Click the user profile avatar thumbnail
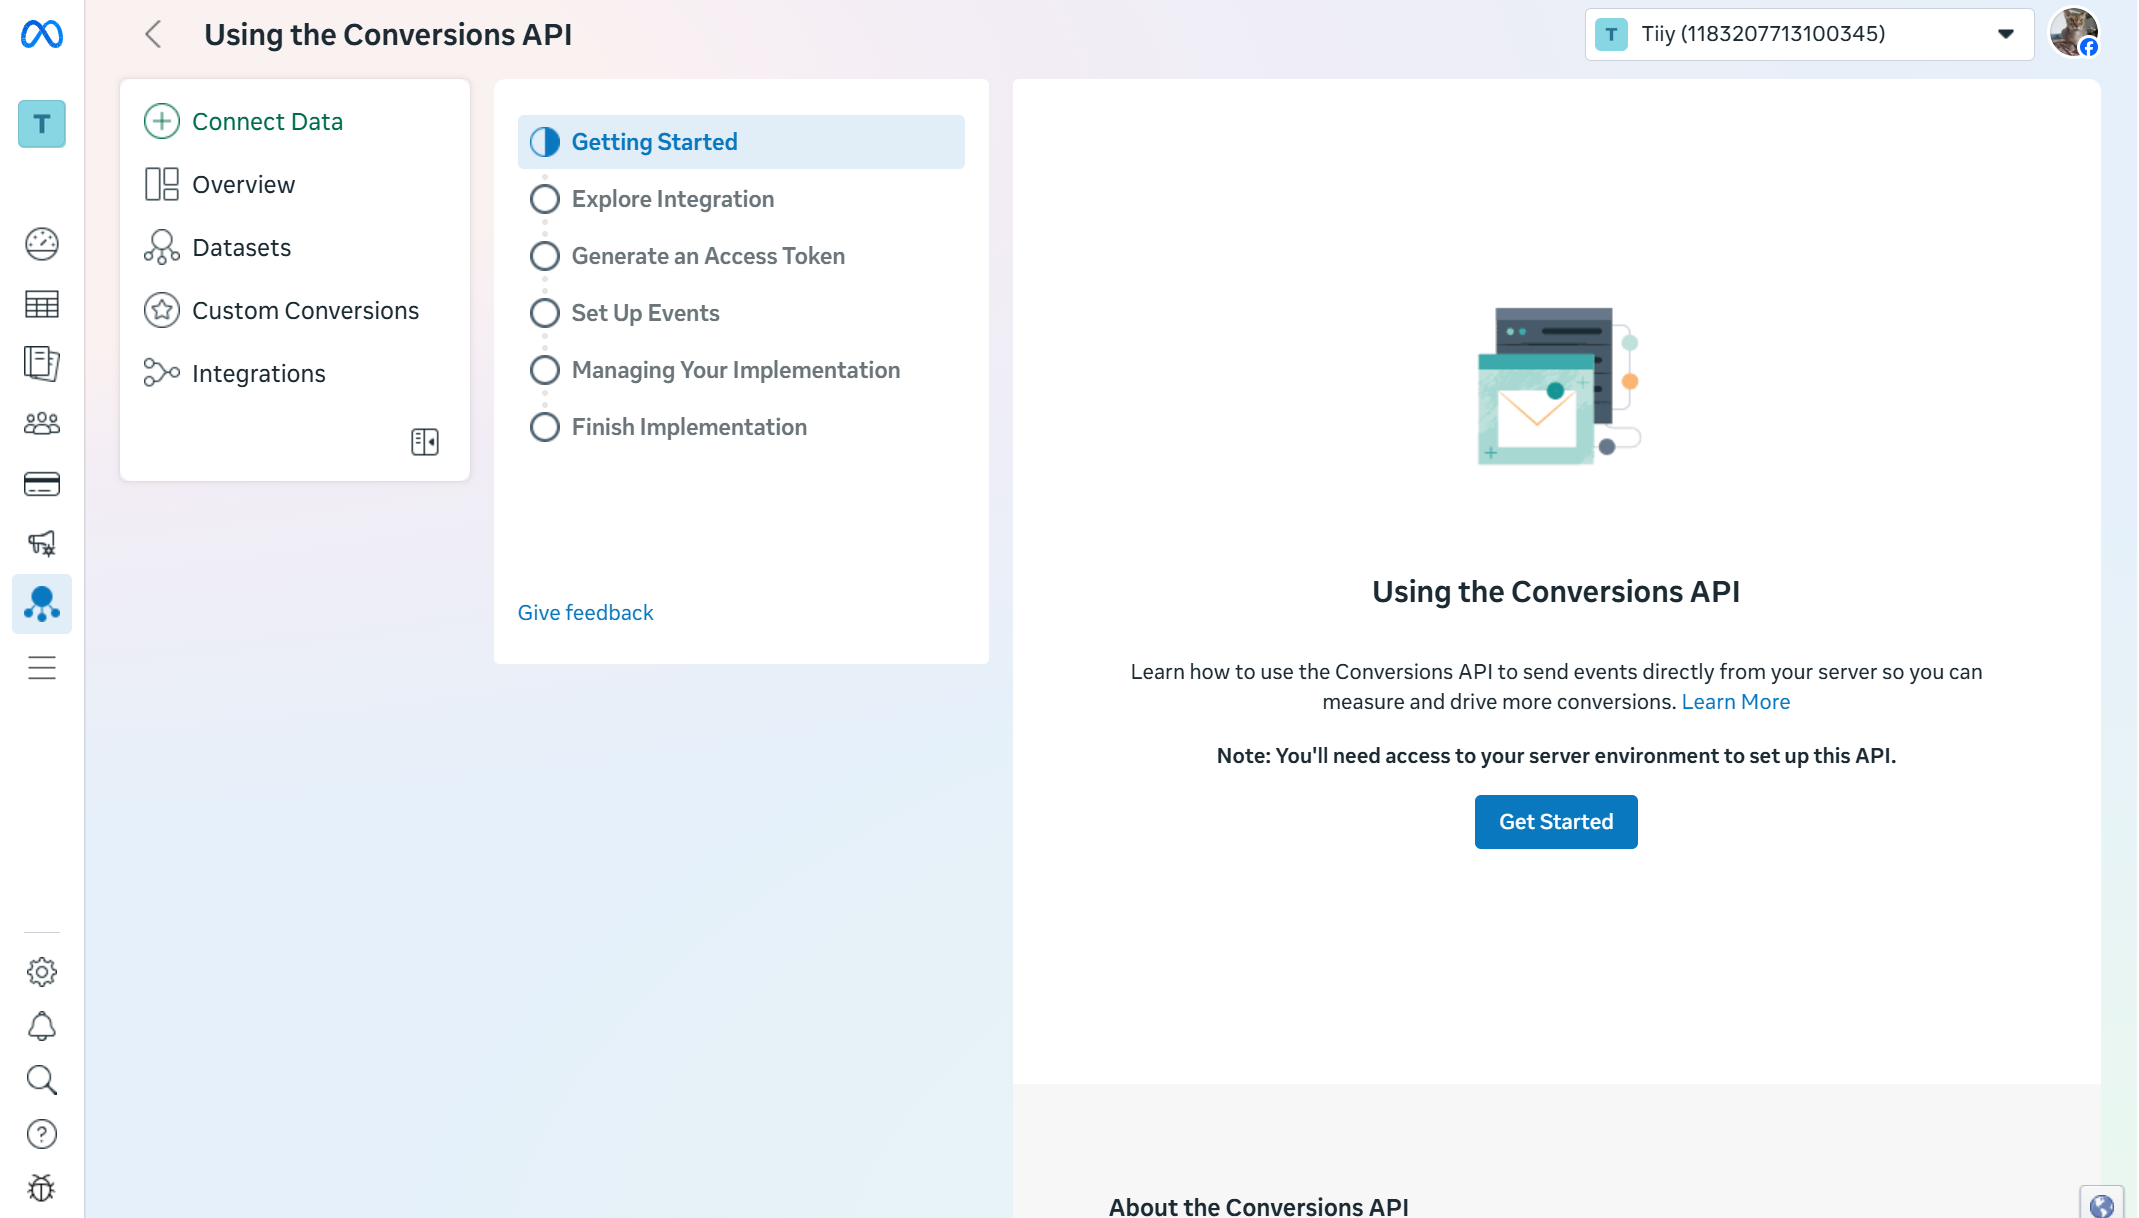2139x1218 pixels. [2073, 32]
